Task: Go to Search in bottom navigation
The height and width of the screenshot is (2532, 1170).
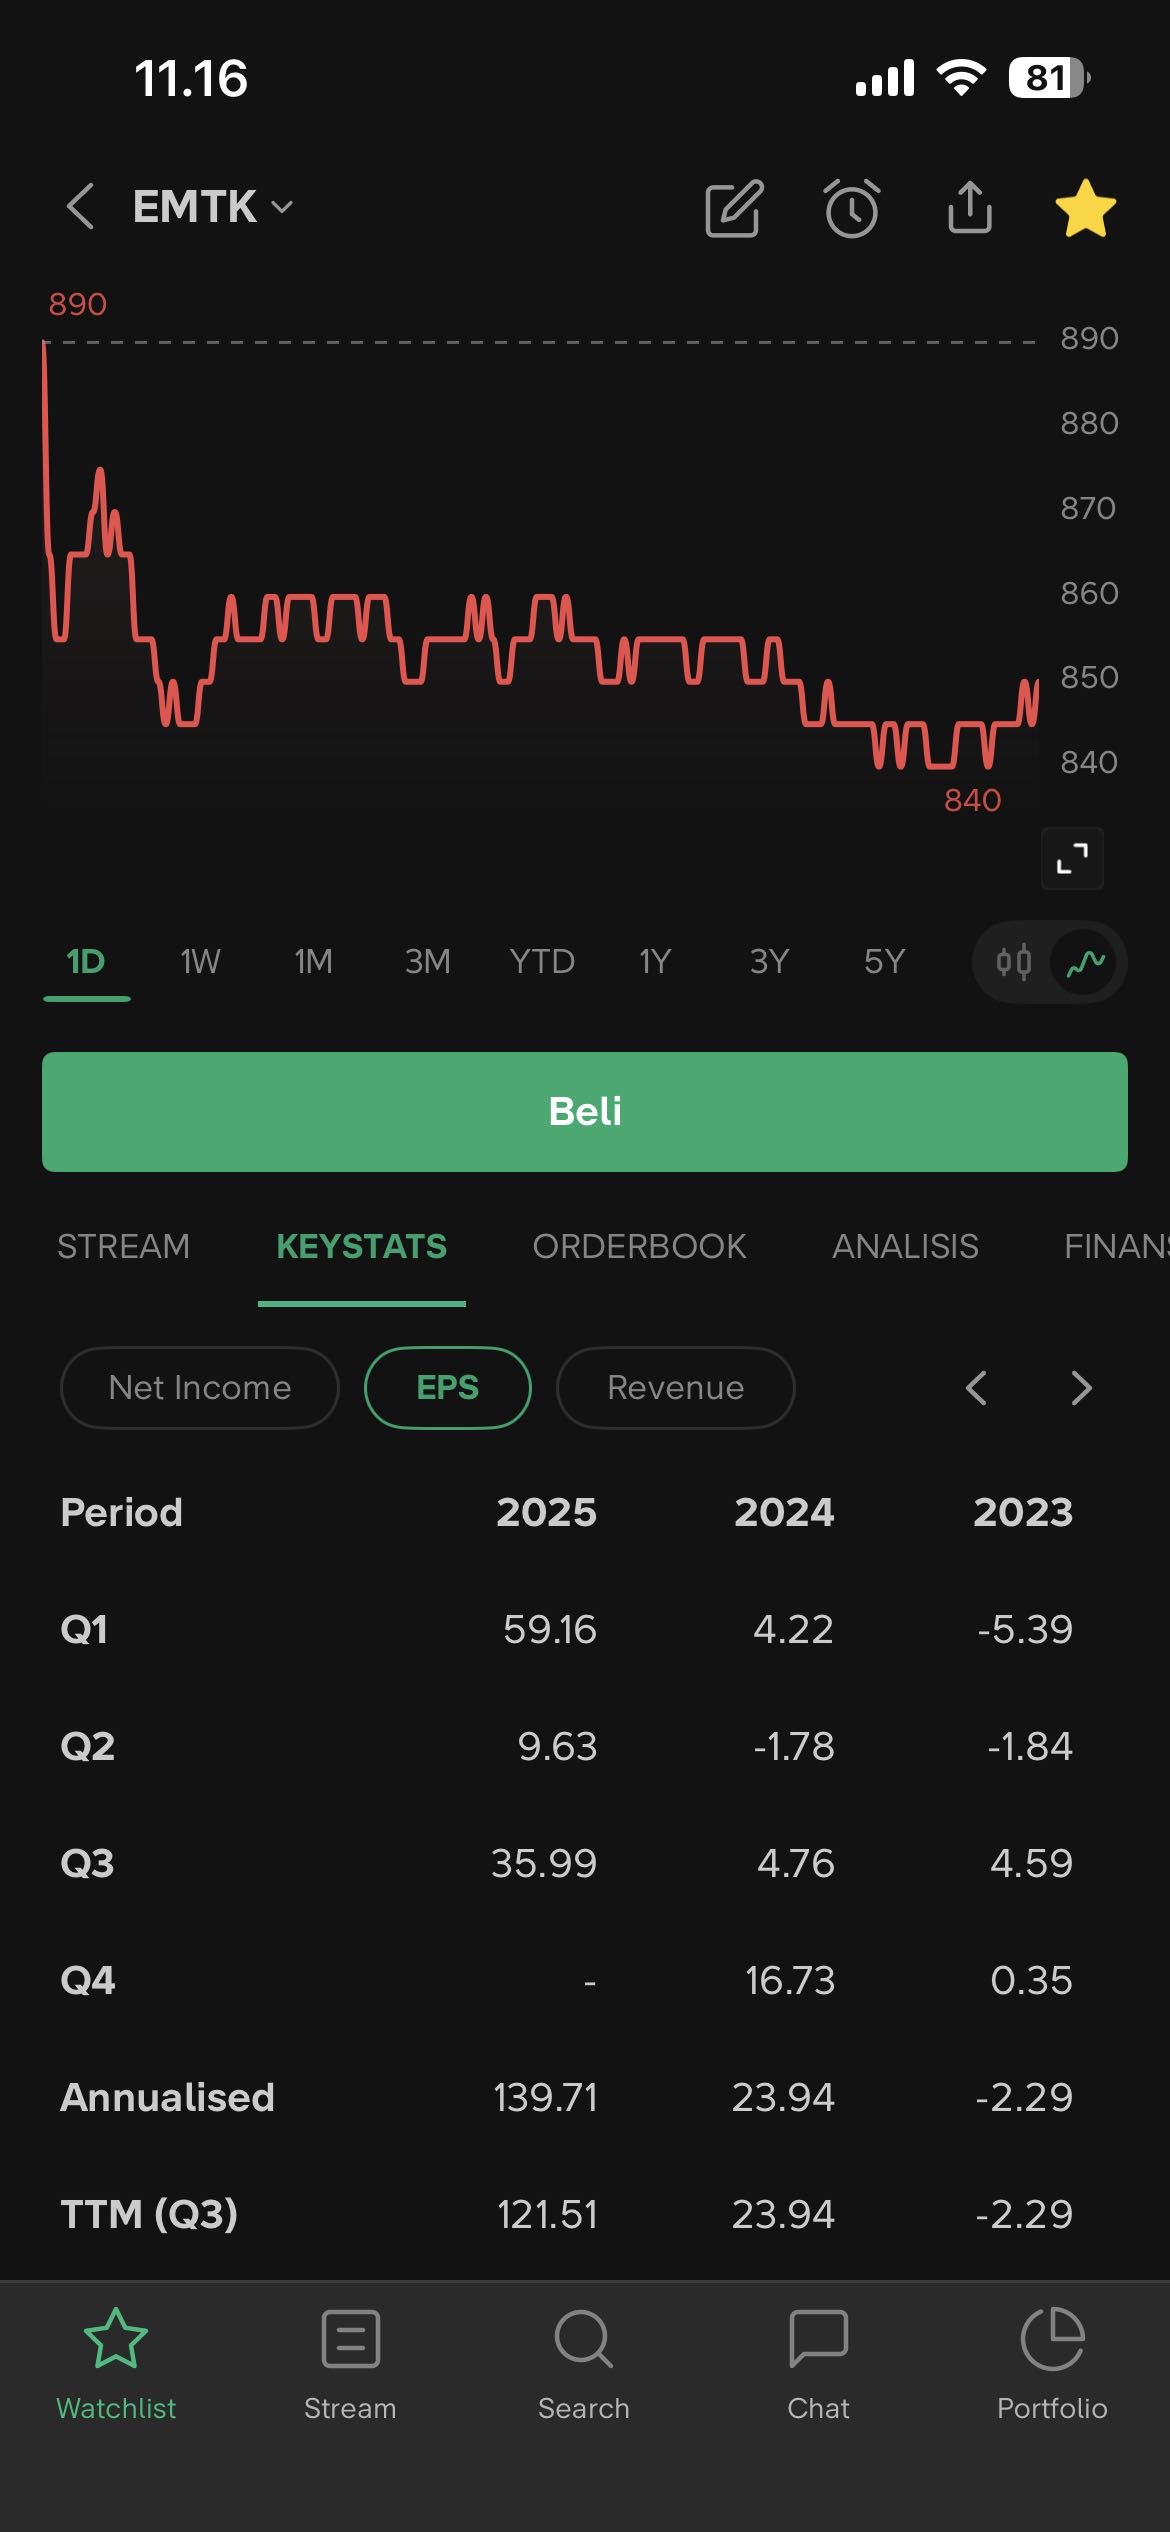Action: point(584,2365)
